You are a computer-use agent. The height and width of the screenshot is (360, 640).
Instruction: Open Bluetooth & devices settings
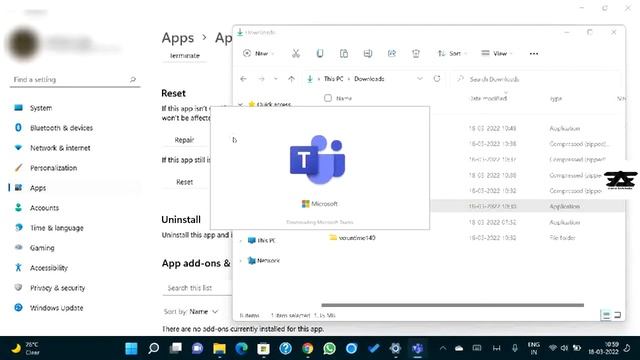point(74,128)
